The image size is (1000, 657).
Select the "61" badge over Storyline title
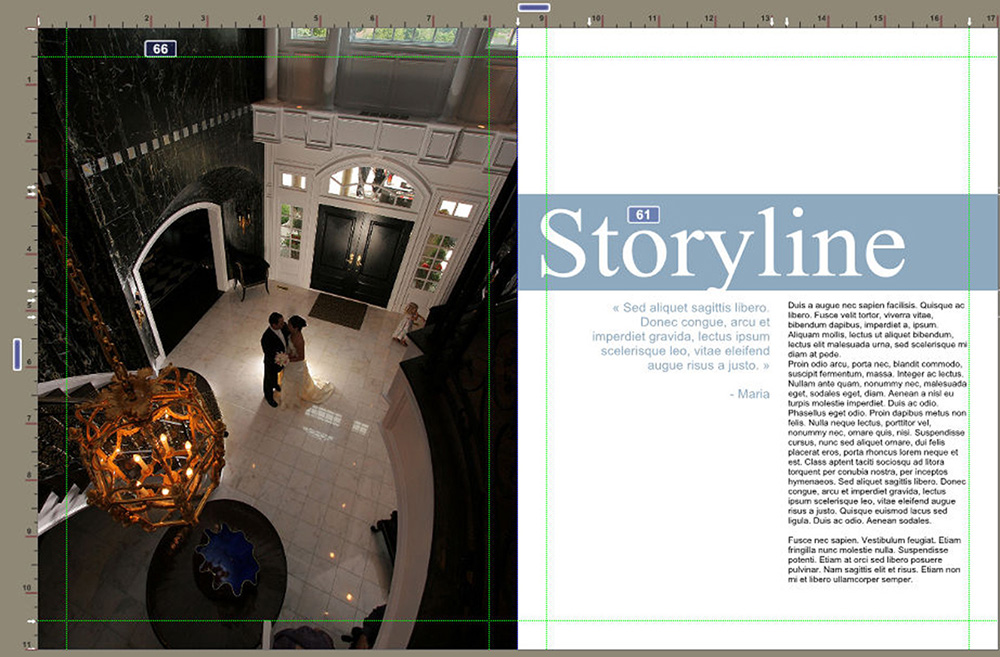click(643, 214)
